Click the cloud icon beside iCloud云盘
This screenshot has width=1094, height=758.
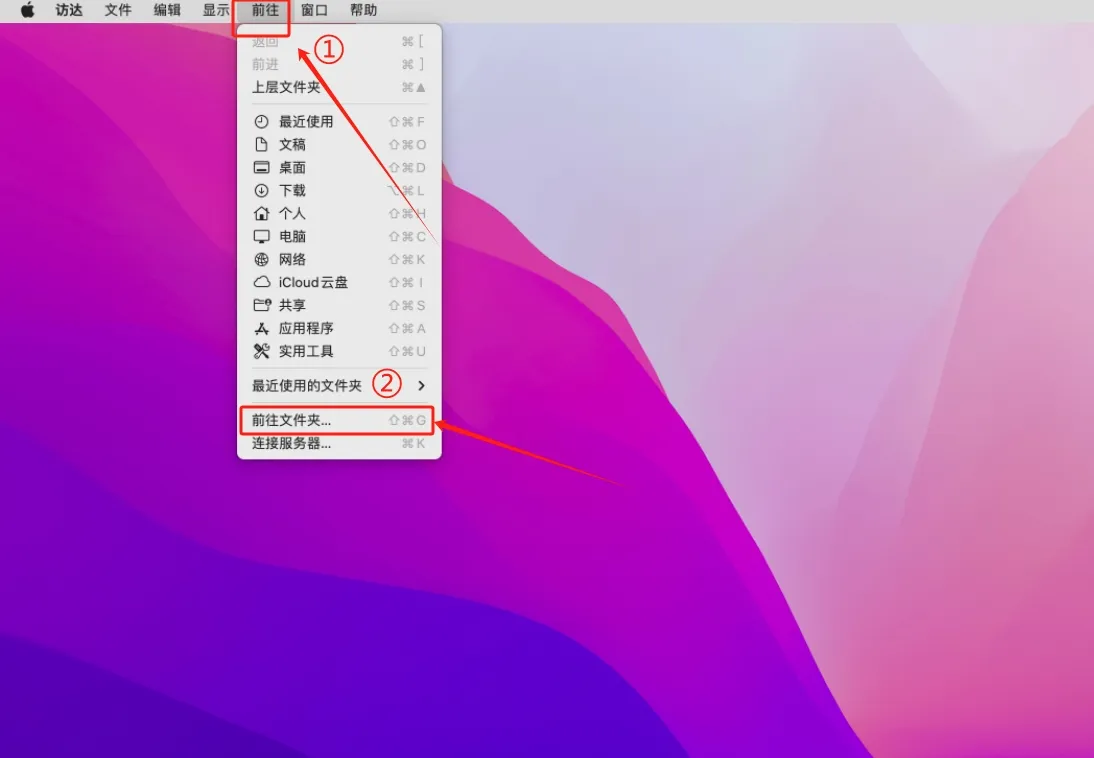tap(262, 283)
